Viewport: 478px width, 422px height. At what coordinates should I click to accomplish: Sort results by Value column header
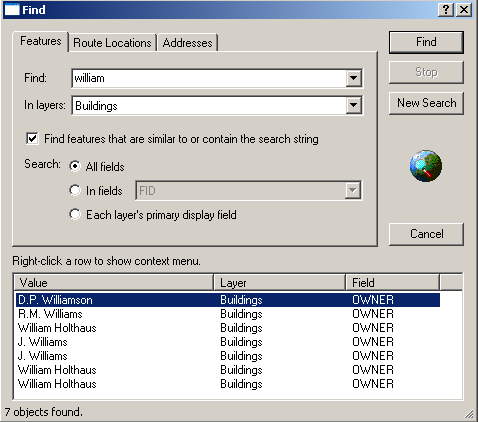click(x=114, y=283)
